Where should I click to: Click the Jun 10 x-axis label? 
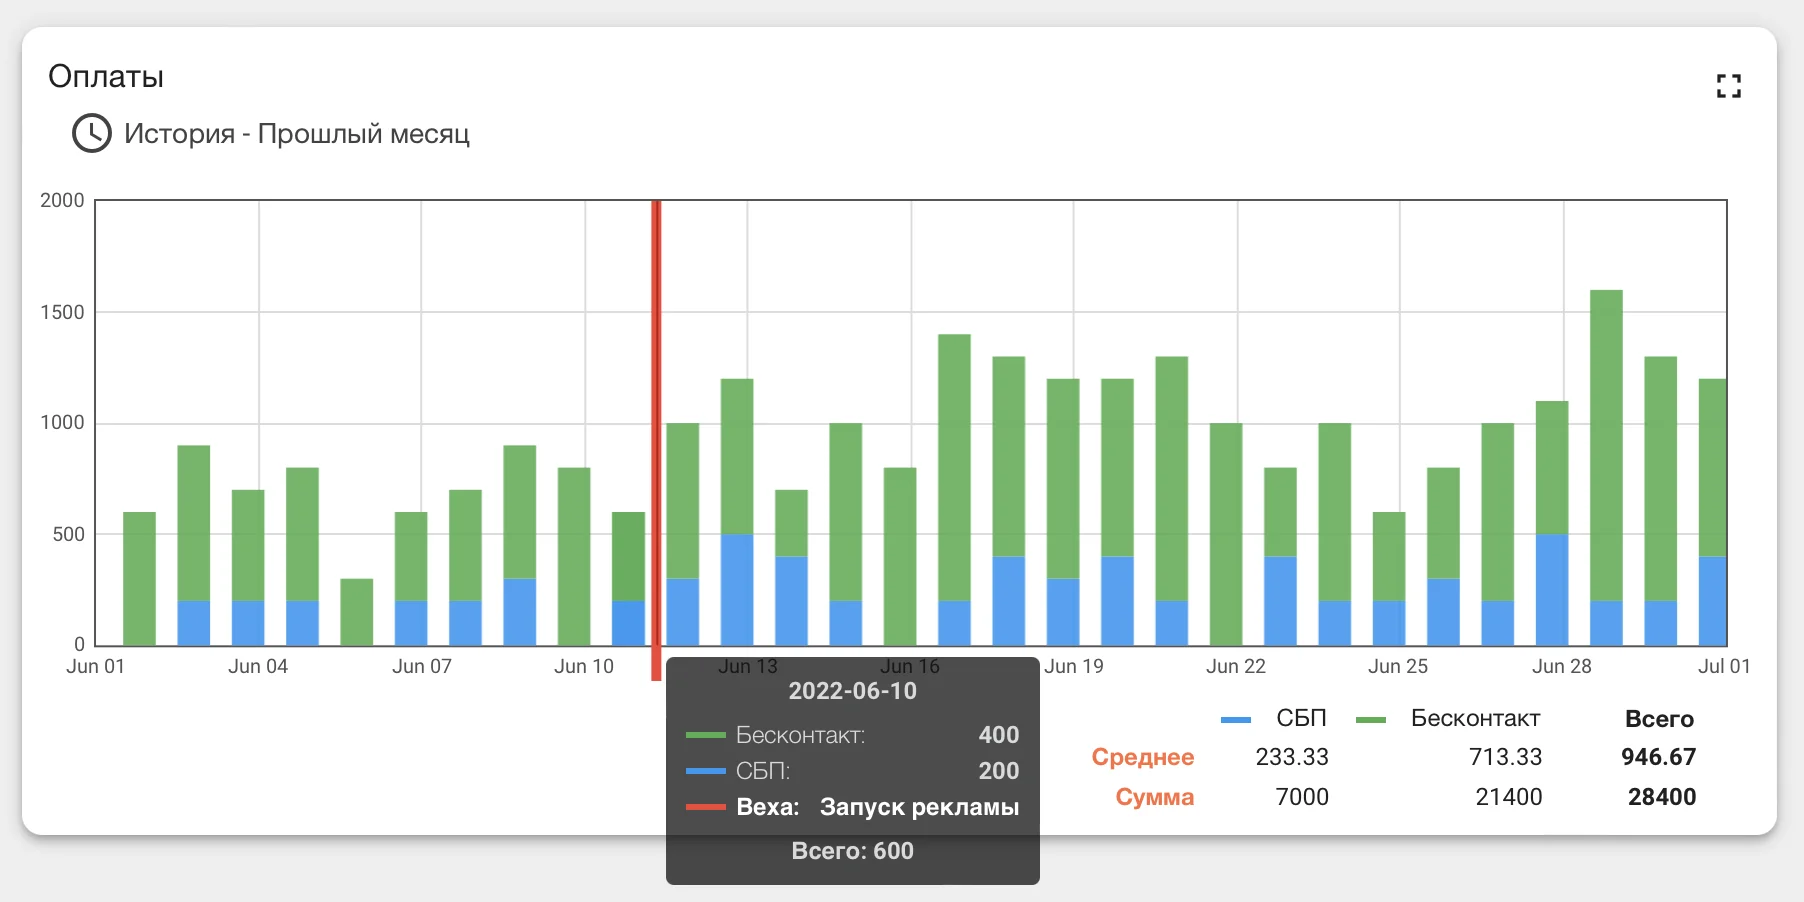point(584,666)
